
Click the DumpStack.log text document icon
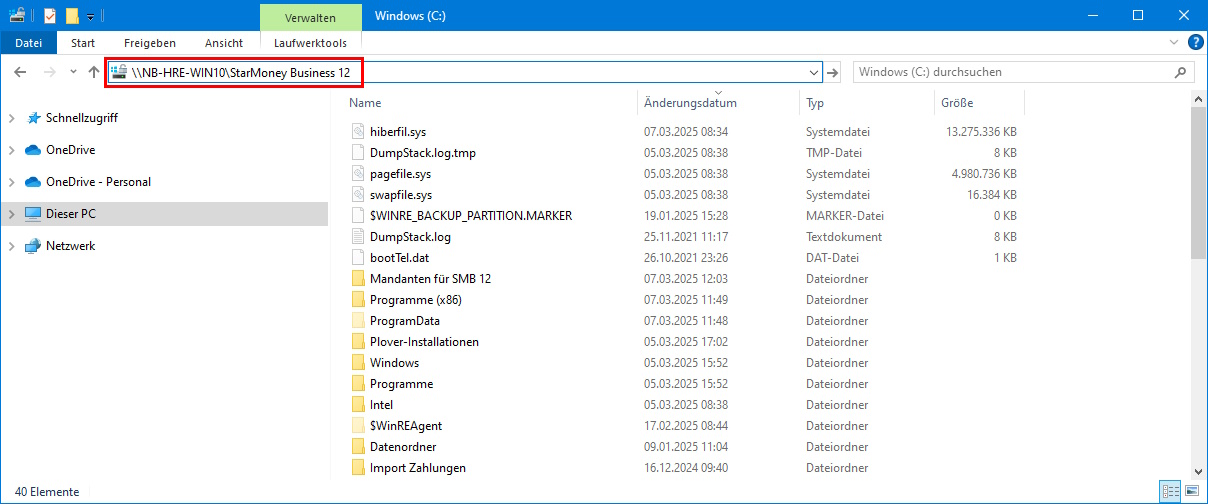coord(359,236)
